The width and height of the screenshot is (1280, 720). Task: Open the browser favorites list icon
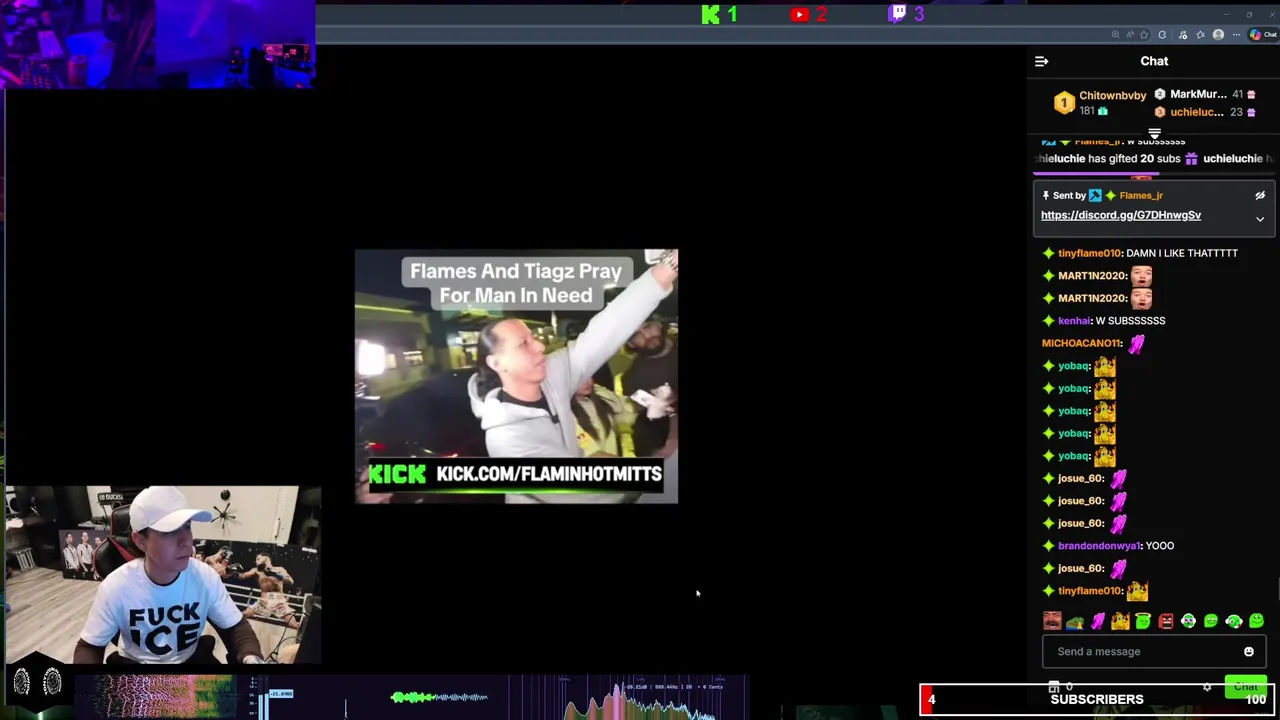(1200, 35)
